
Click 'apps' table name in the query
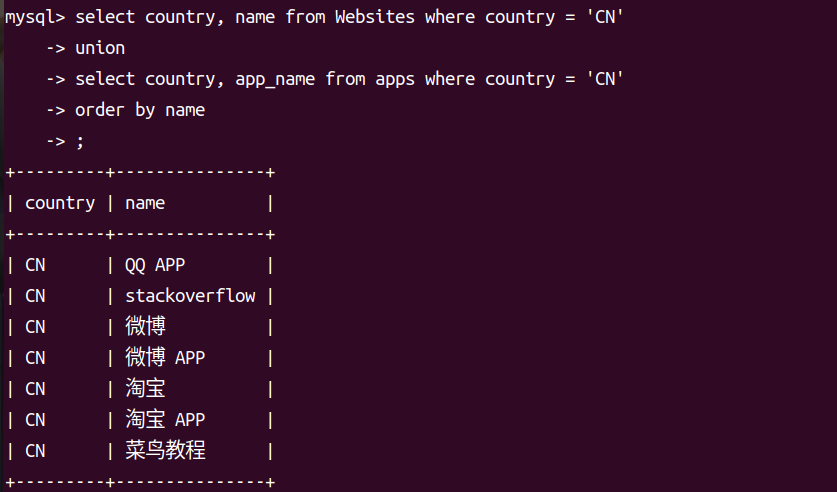pyautogui.click(x=395, y=80)
